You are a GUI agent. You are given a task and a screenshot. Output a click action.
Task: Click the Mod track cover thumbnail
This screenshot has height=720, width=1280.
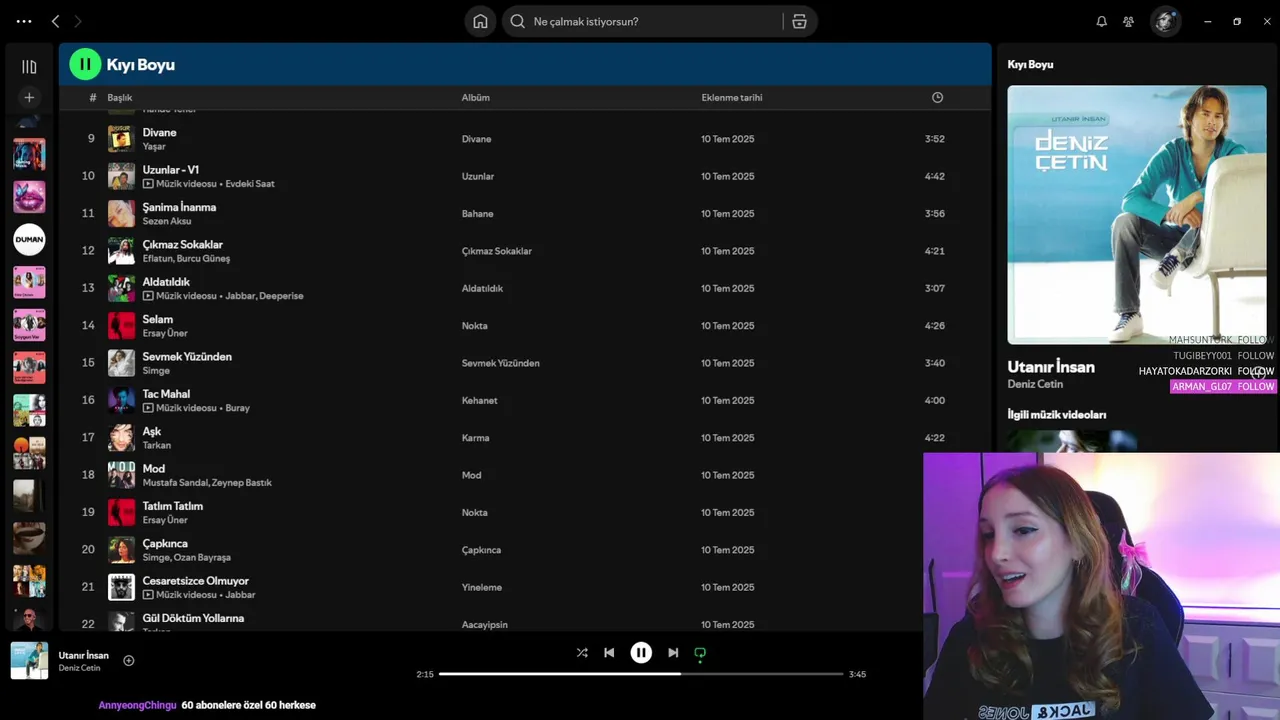coord(121,475)
